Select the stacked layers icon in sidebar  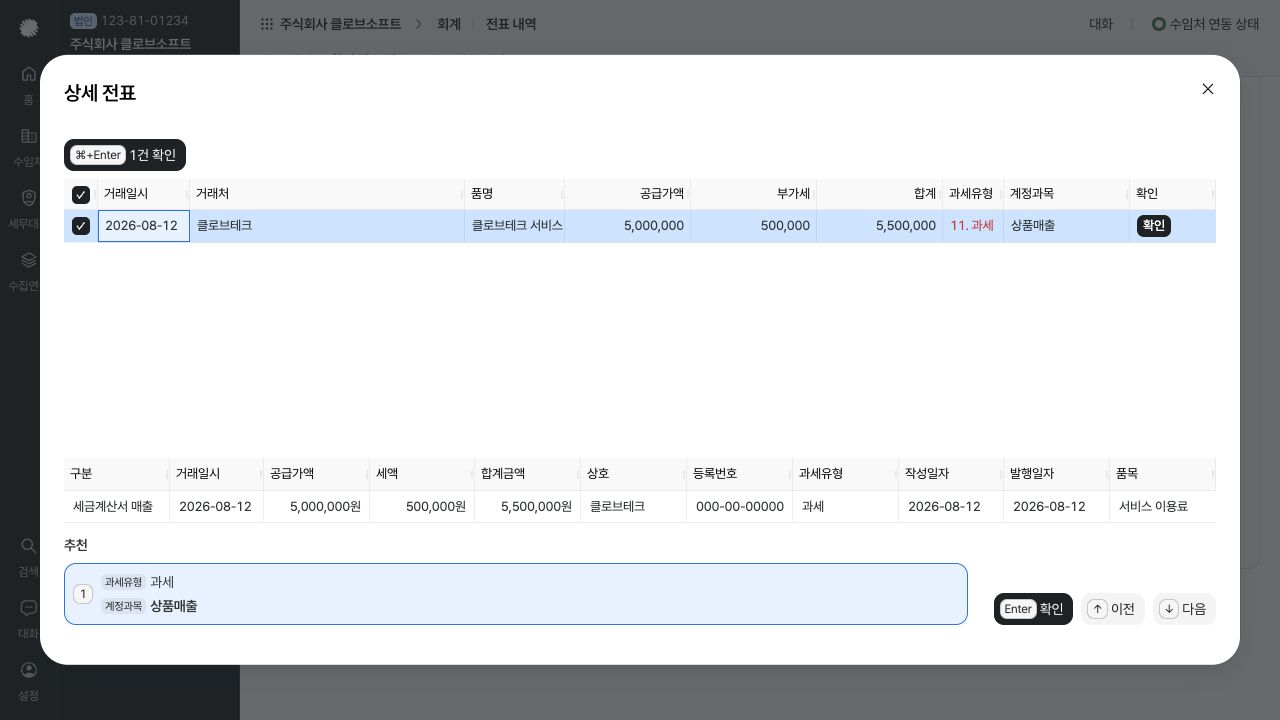[29, 260]
